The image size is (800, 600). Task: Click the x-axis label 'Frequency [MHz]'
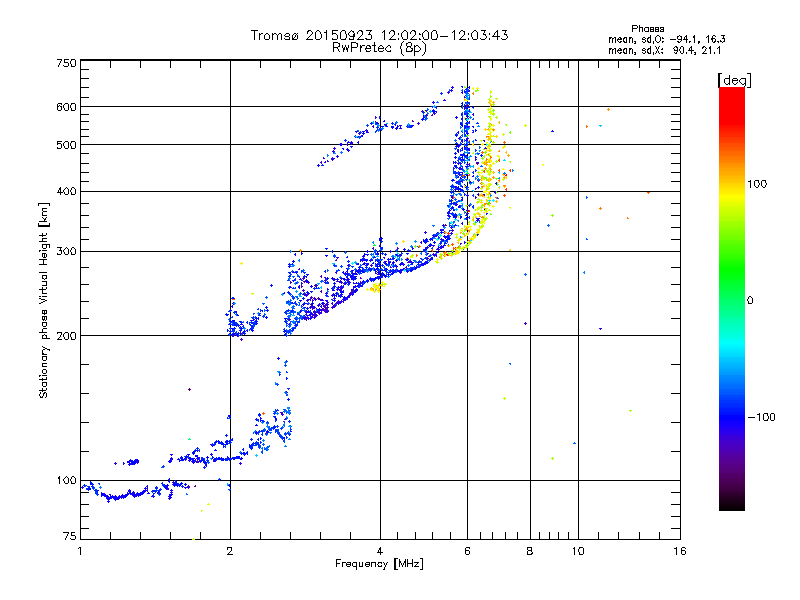click(379, 564)
